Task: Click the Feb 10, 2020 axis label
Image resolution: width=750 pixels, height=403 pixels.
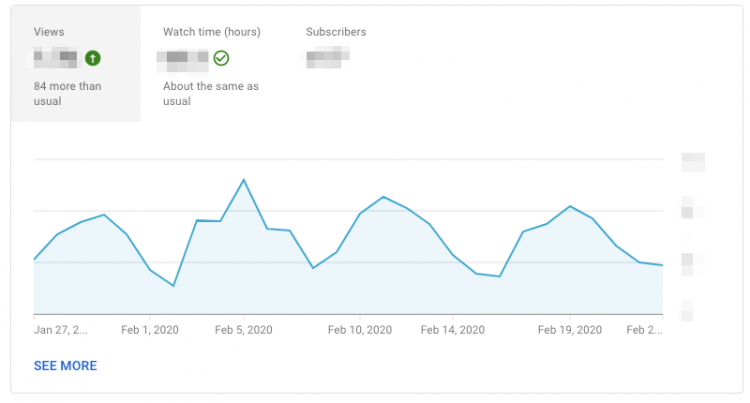Action: 360,329
